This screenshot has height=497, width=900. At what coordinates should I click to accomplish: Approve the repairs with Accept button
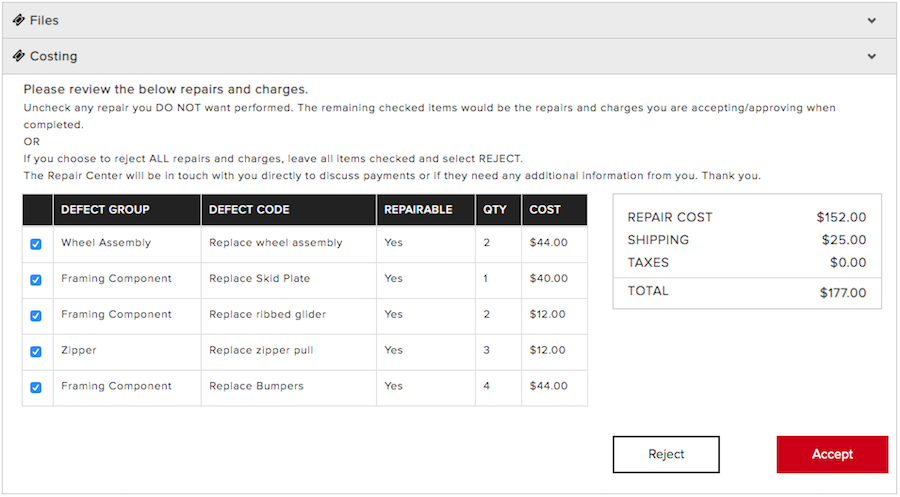832,454
